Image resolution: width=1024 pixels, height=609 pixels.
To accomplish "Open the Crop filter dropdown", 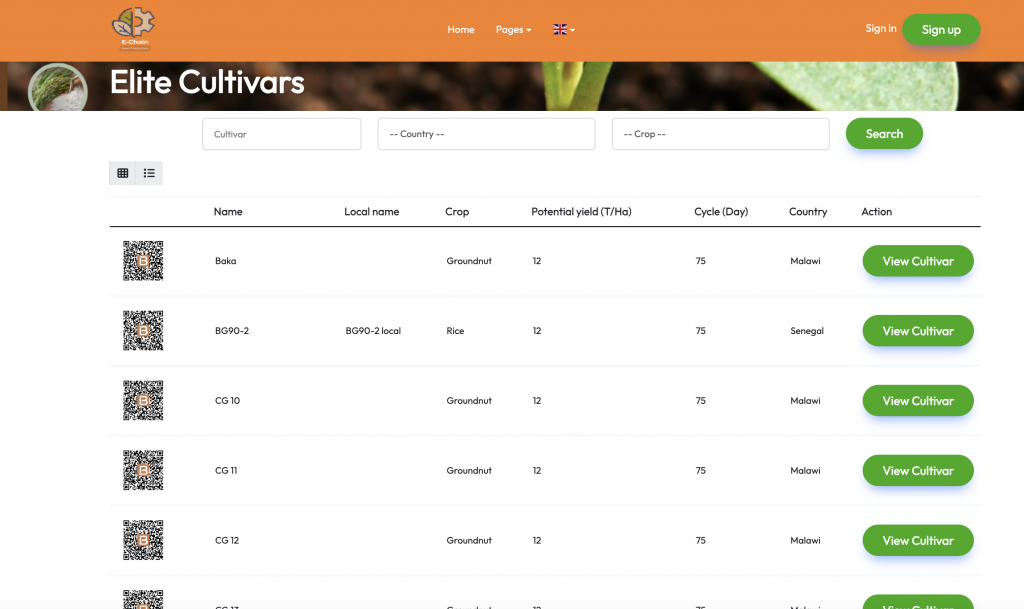I will (x=720, y=134).
